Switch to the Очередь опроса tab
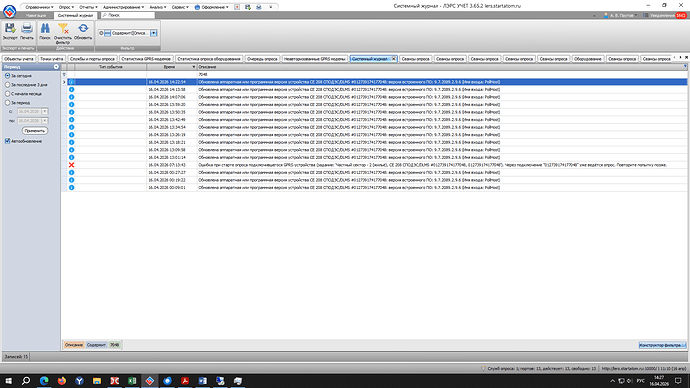 [x=262, y=59]
